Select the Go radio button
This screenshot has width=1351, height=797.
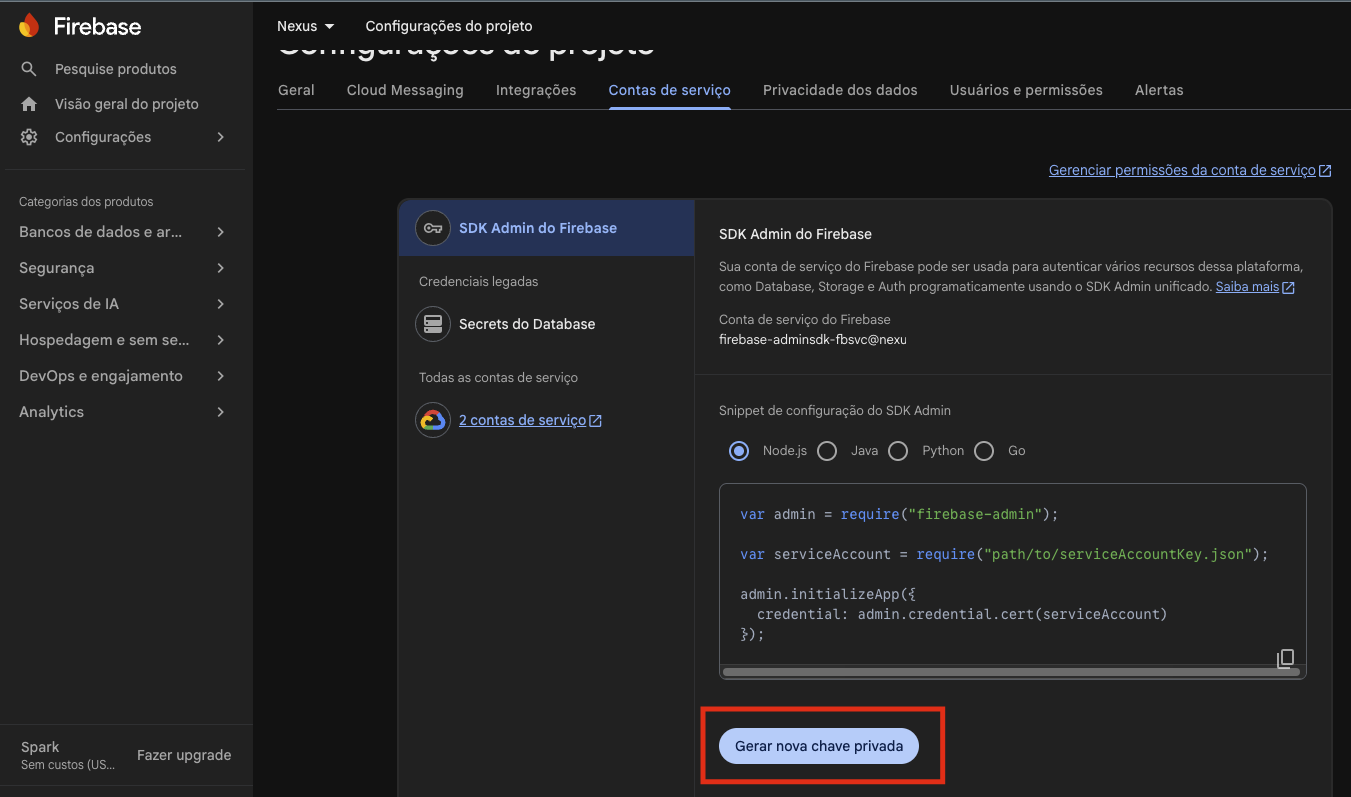[x=984, y=451]
